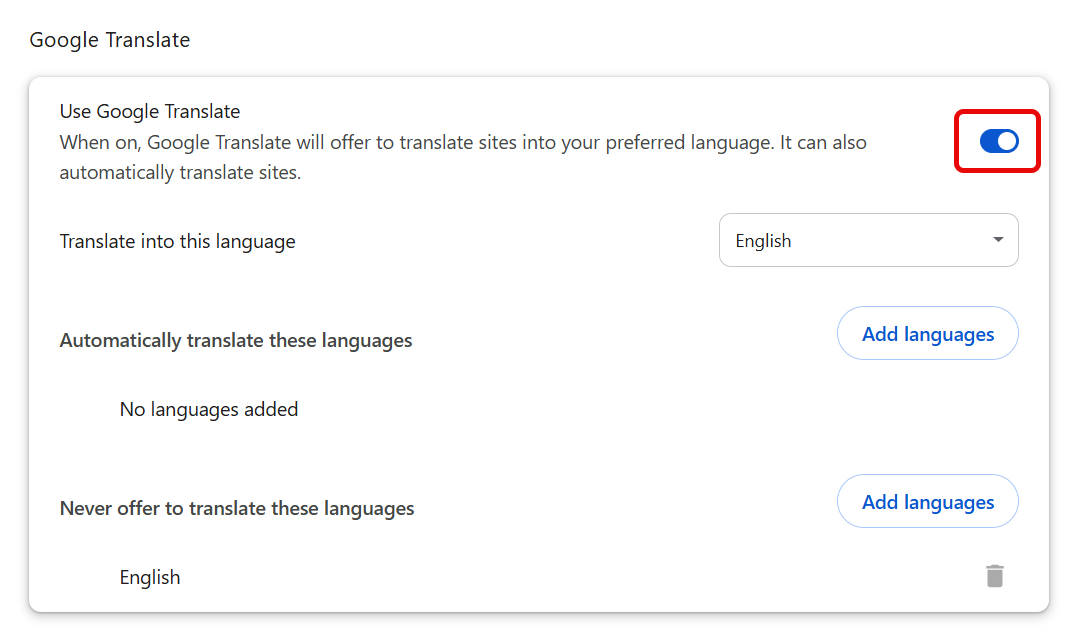Open the Translate into this language dropdown
Screen dimensions: 1075x638
click(x=868, y=240)
